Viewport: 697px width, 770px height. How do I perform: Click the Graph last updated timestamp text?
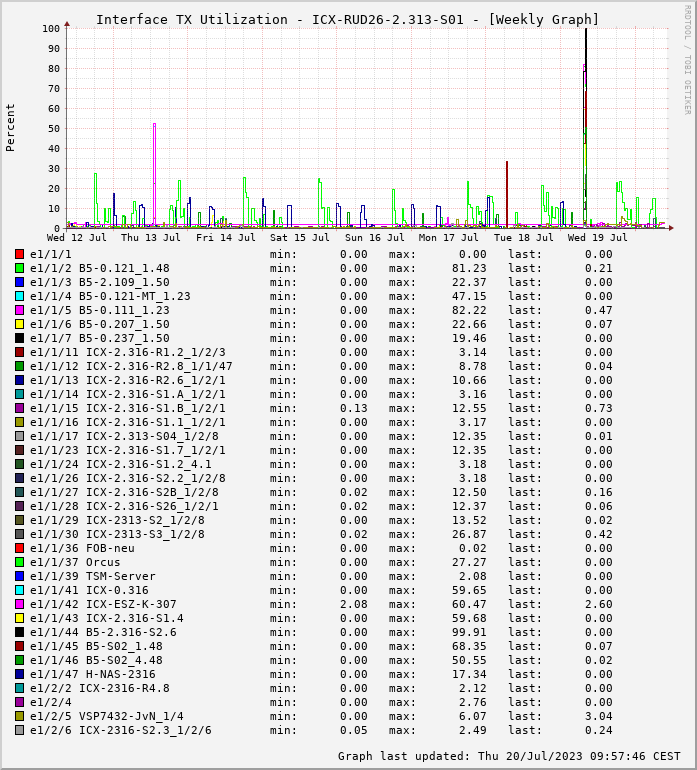click(509, 756)
